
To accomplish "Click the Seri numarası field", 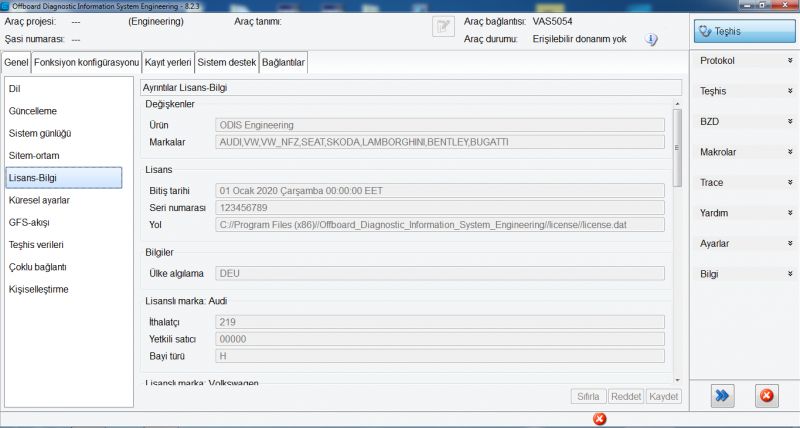I will (440, 207).
